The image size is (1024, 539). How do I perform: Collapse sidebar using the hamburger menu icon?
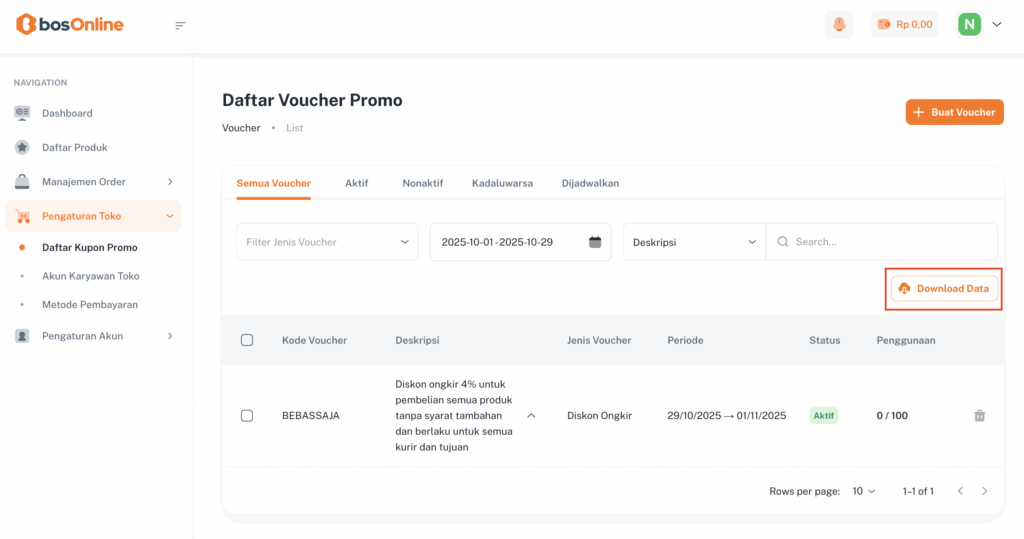click(x=181, y=25)
